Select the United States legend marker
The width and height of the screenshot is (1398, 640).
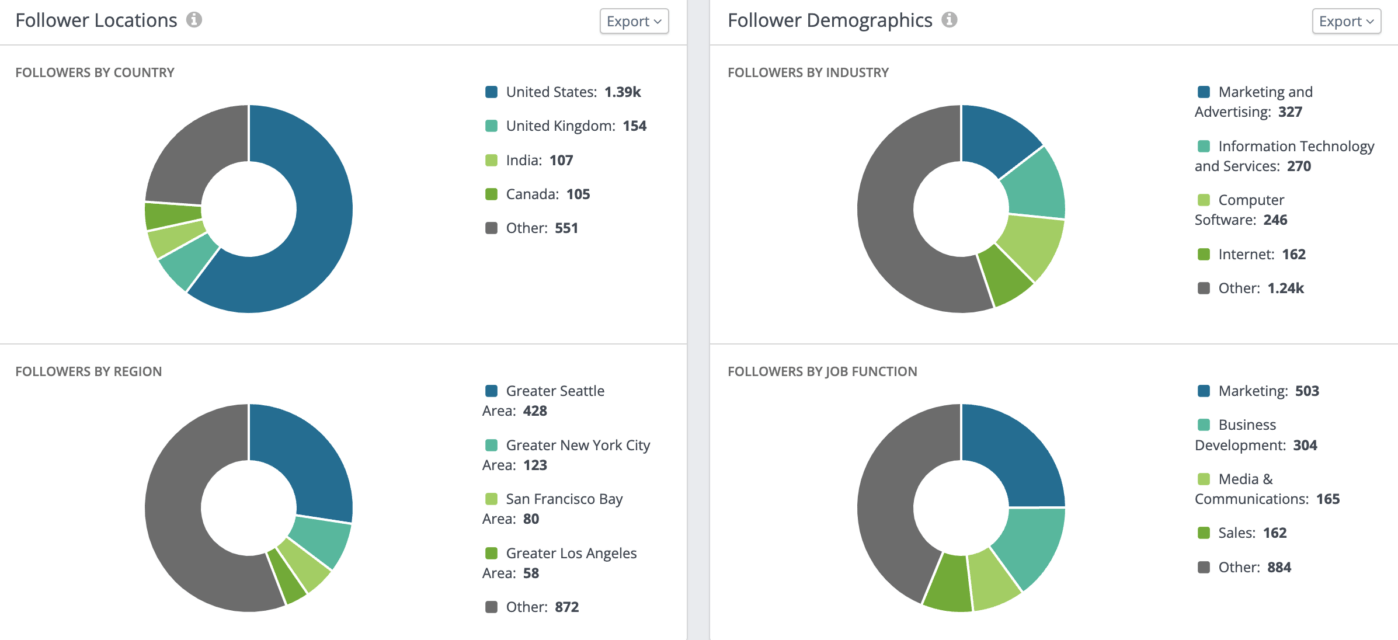coord(489,91)
